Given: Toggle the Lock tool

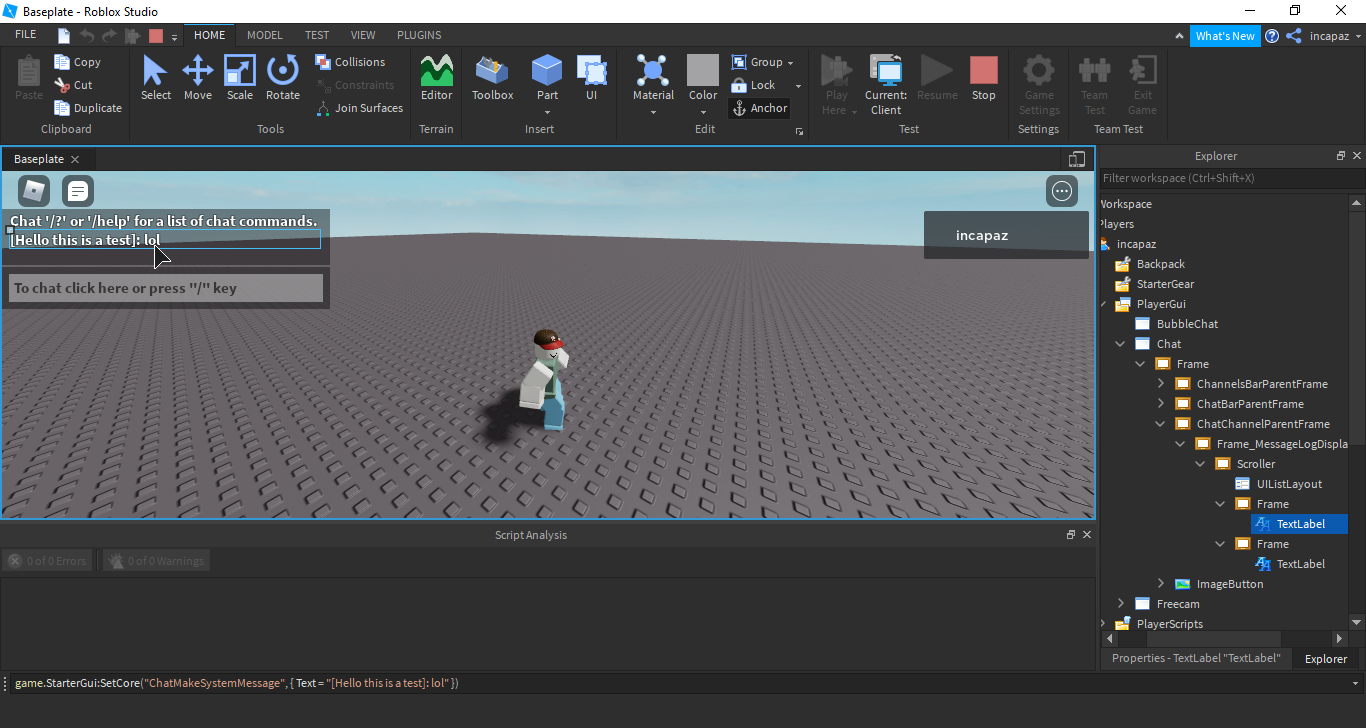Looking at the screenshot, I should click(x=754, y=85).
